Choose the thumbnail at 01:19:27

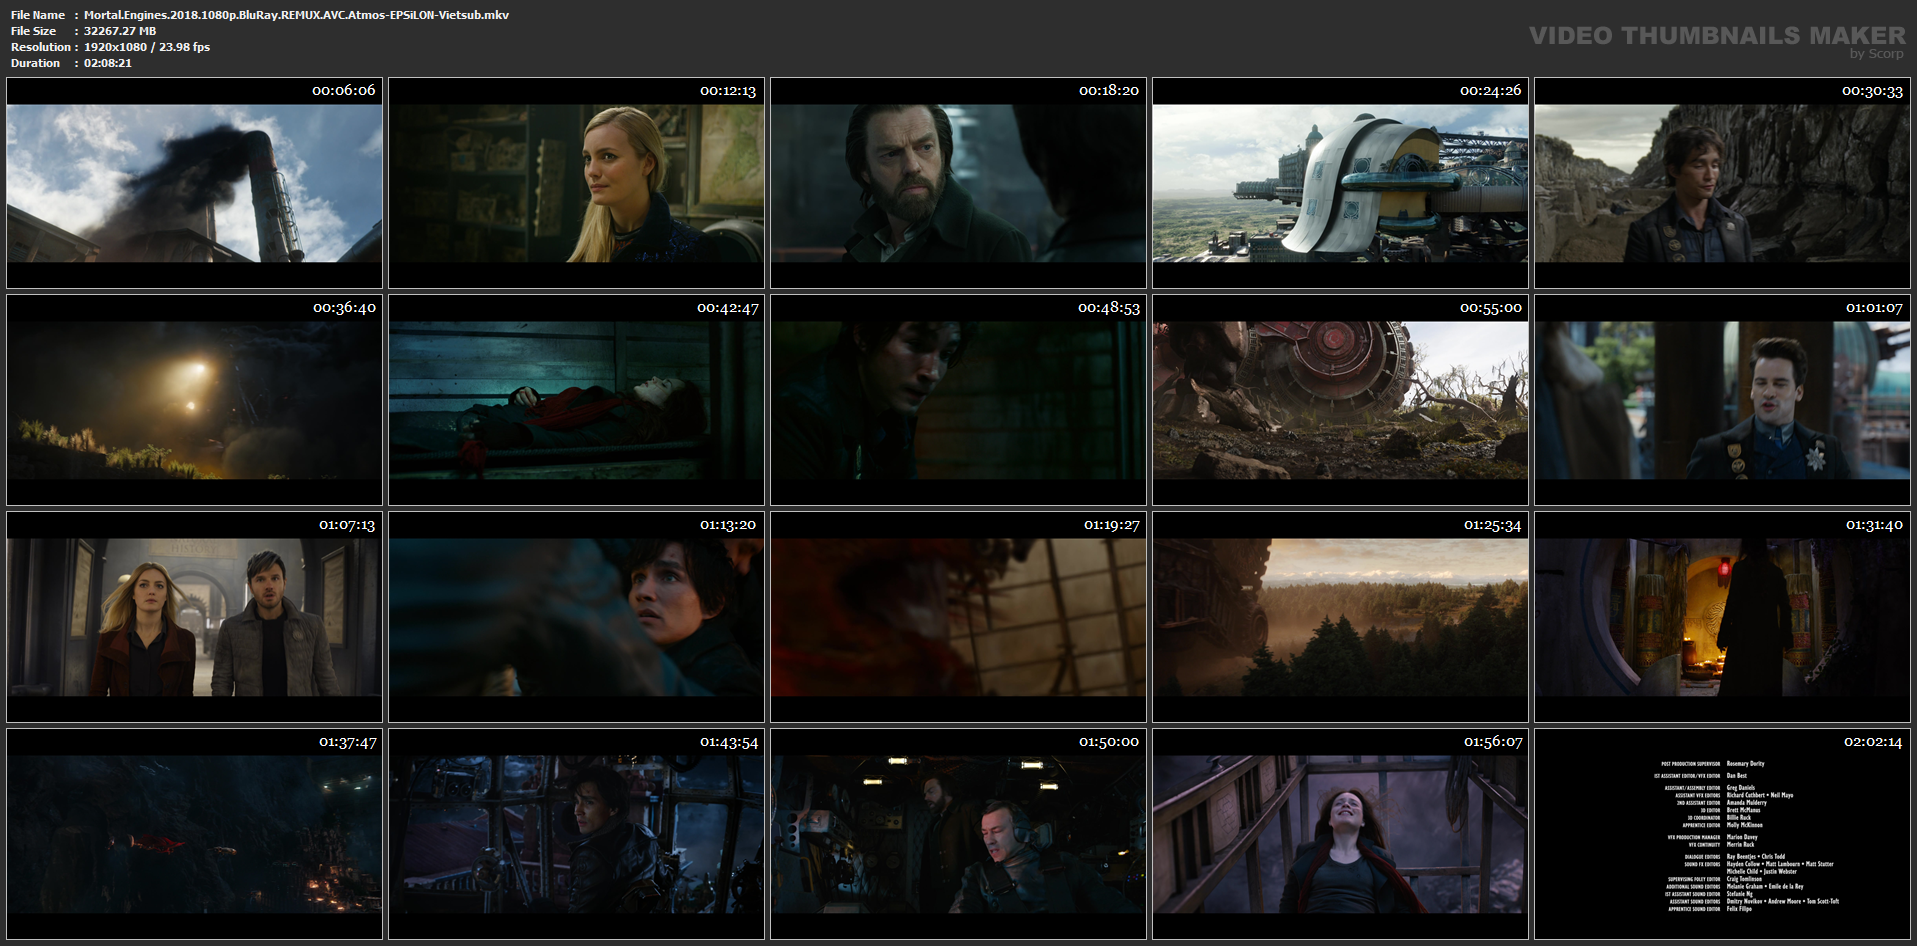coord(958,617)
